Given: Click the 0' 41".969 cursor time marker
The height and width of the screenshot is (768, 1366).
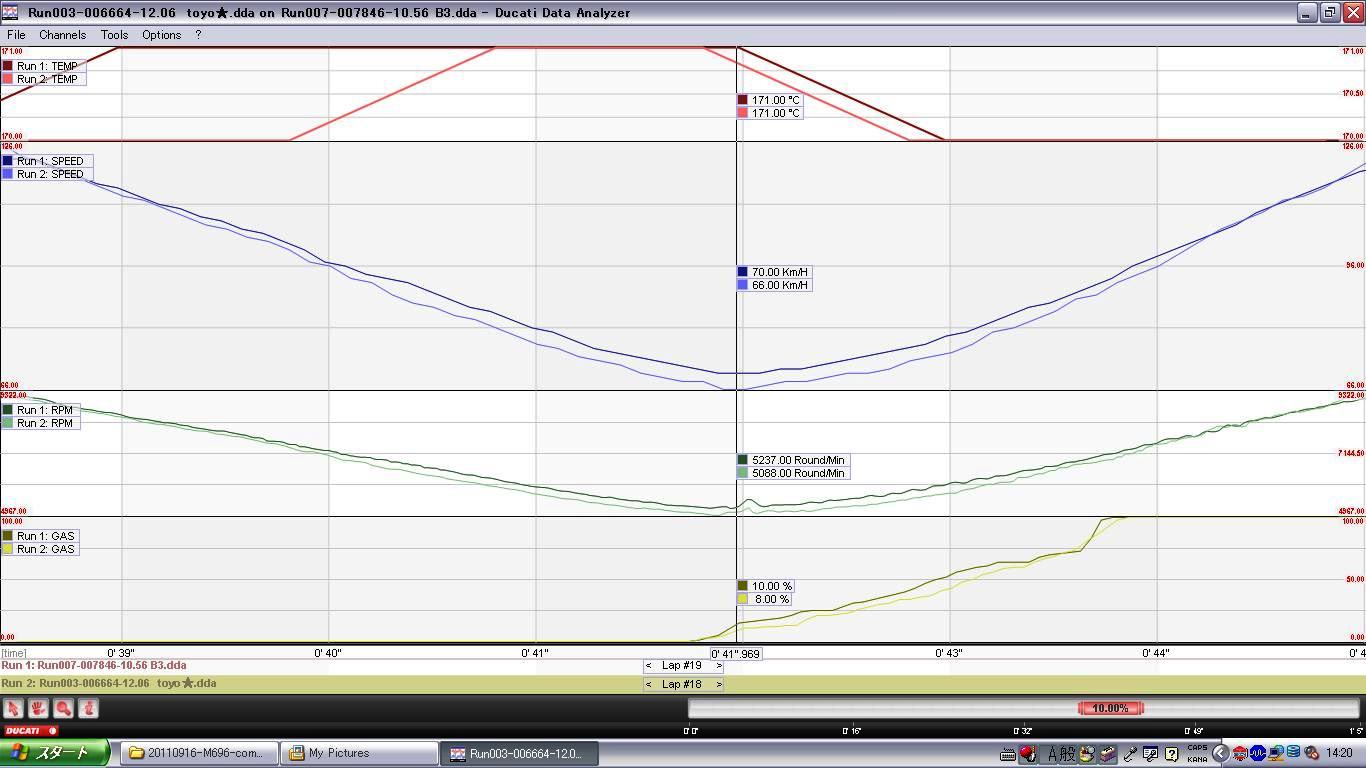Looking at the screenshot, I should coord(736,654).
